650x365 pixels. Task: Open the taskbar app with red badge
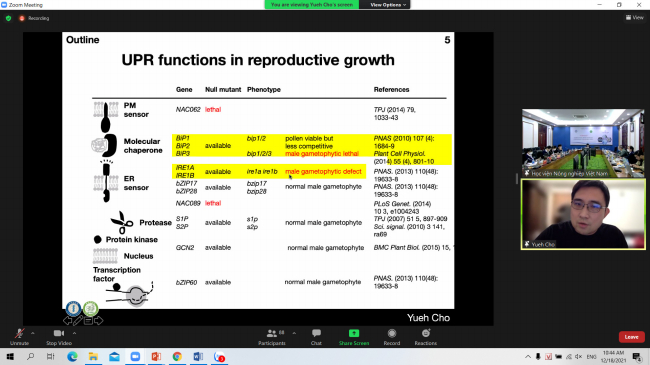[x=219, y=357]
